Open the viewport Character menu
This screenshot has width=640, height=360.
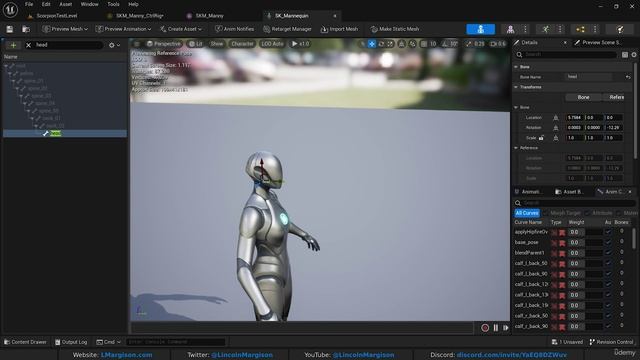pyautogui.click(x=242, y=44)
